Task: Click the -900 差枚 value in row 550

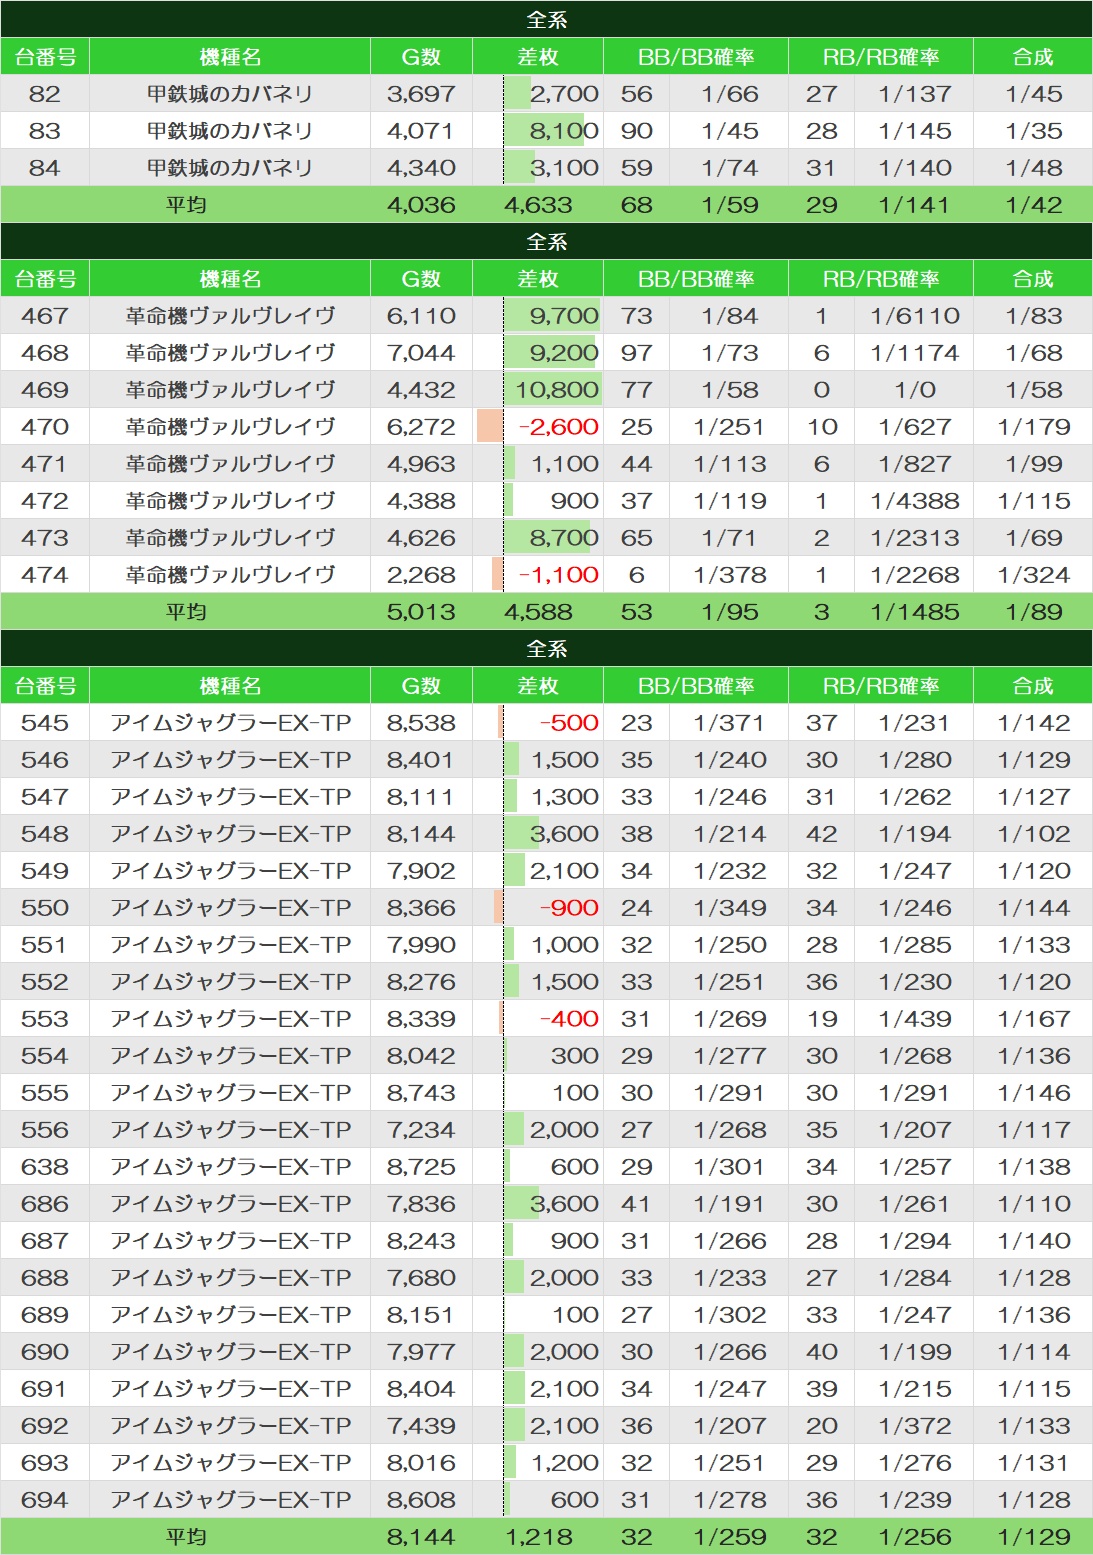Action: [x=569, y=908]
